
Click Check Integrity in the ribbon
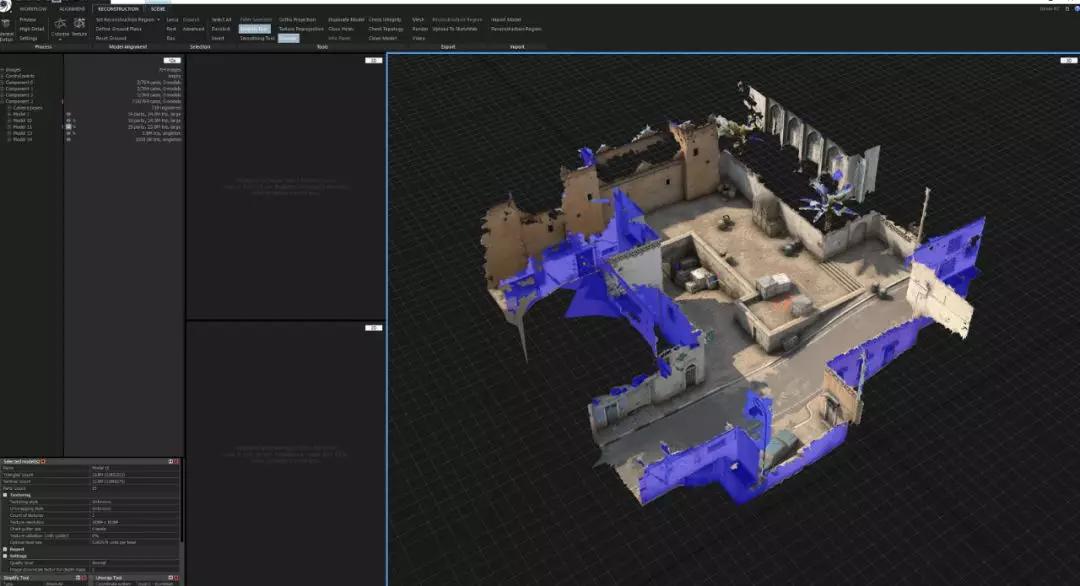[385, 19]
